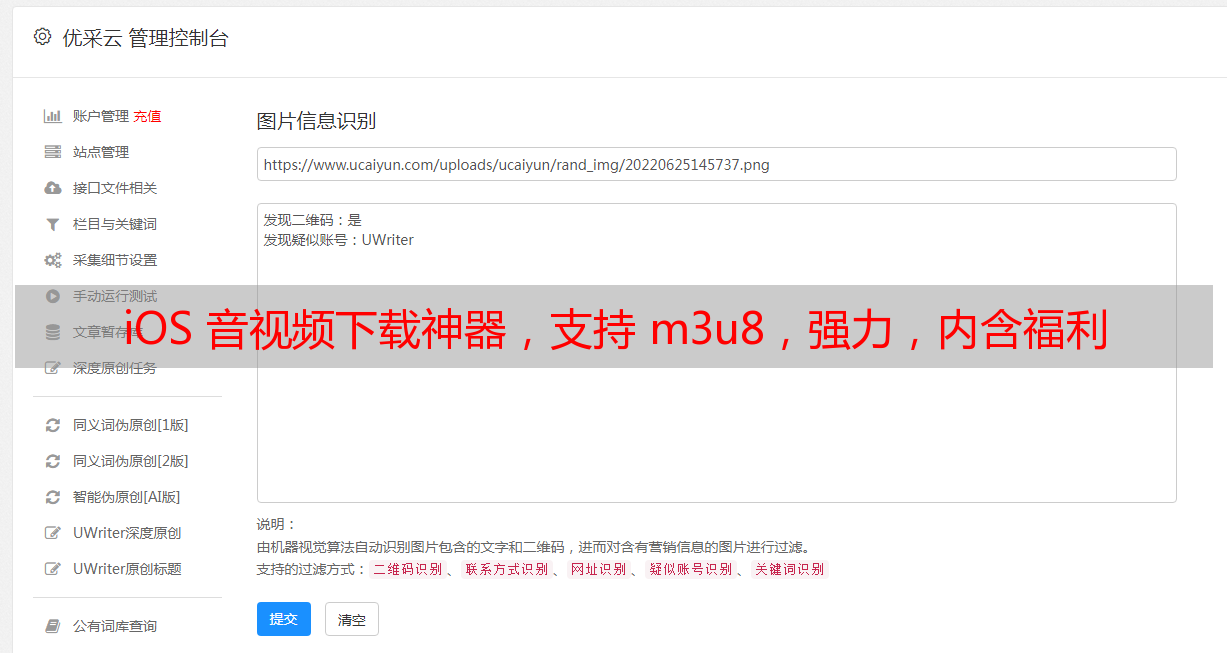The height and width of the screenshot is (653, 1227).
Task: Open UWriter原创标题 menu item
Action: (127, 569)
